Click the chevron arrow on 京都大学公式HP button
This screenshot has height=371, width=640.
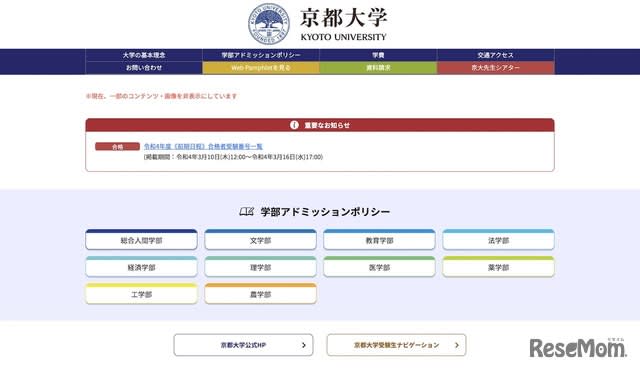304,345
